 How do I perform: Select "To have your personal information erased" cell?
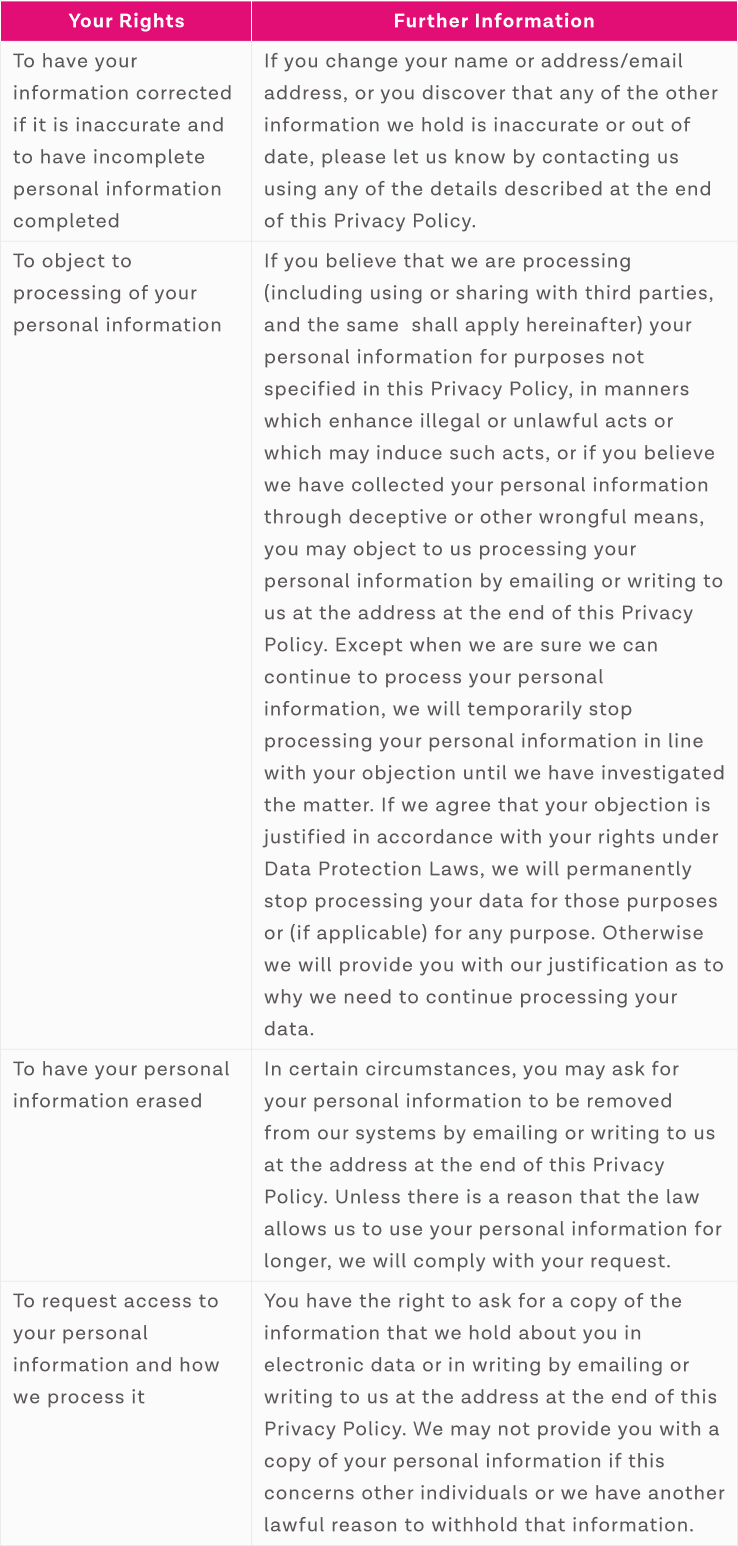[x=121, y=1085]
